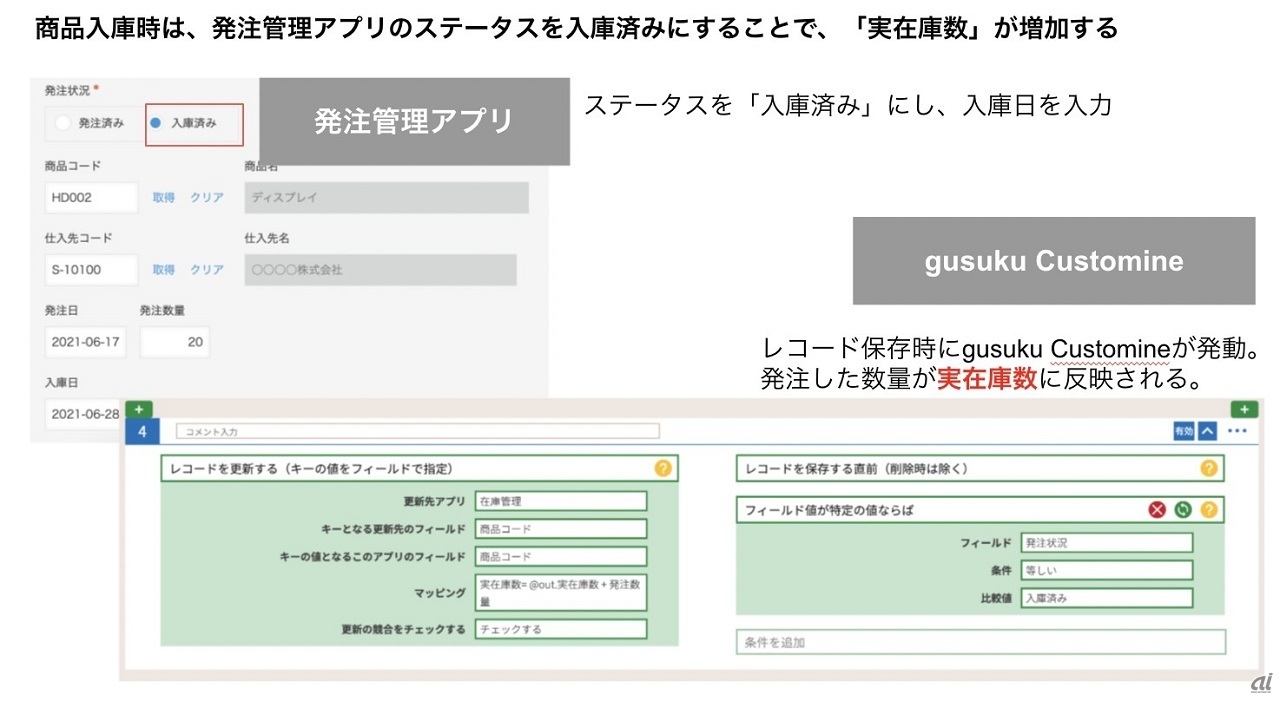Click the green plus icon above action 4

(138, 409)
